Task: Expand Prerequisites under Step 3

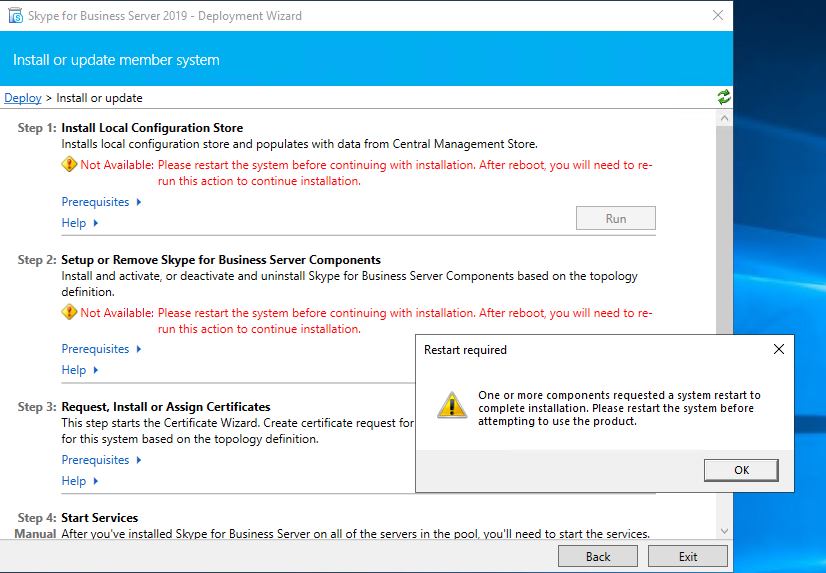Action: pyautogui.click(x=101, y=460)
